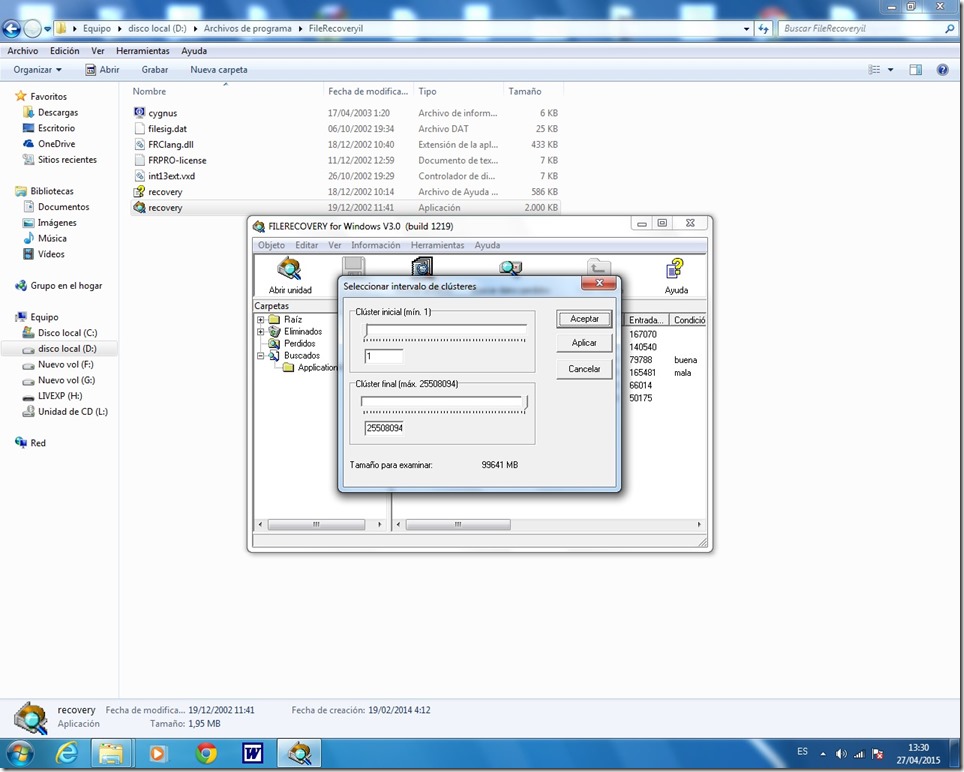Viewport: 964px width, 772px height.
Task: Open Descargas in Favoritos sidebar
Action: pyautogui.click(x=58, y=112)
